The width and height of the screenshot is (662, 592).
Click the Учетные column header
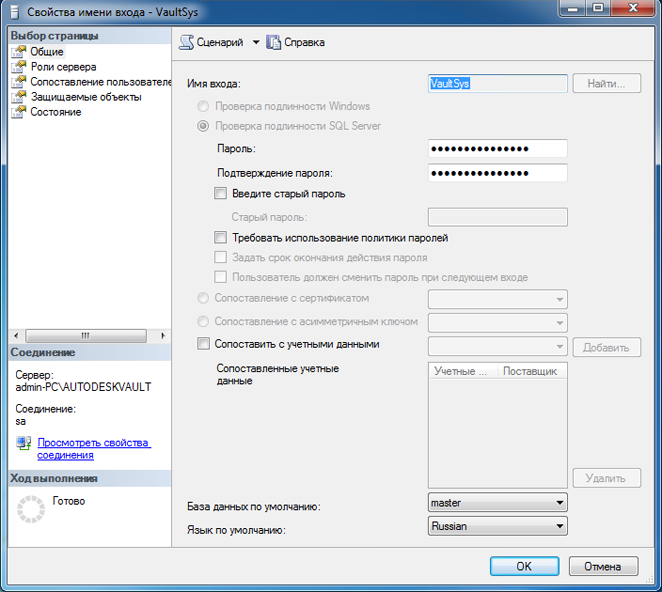(x=463, y=371)
